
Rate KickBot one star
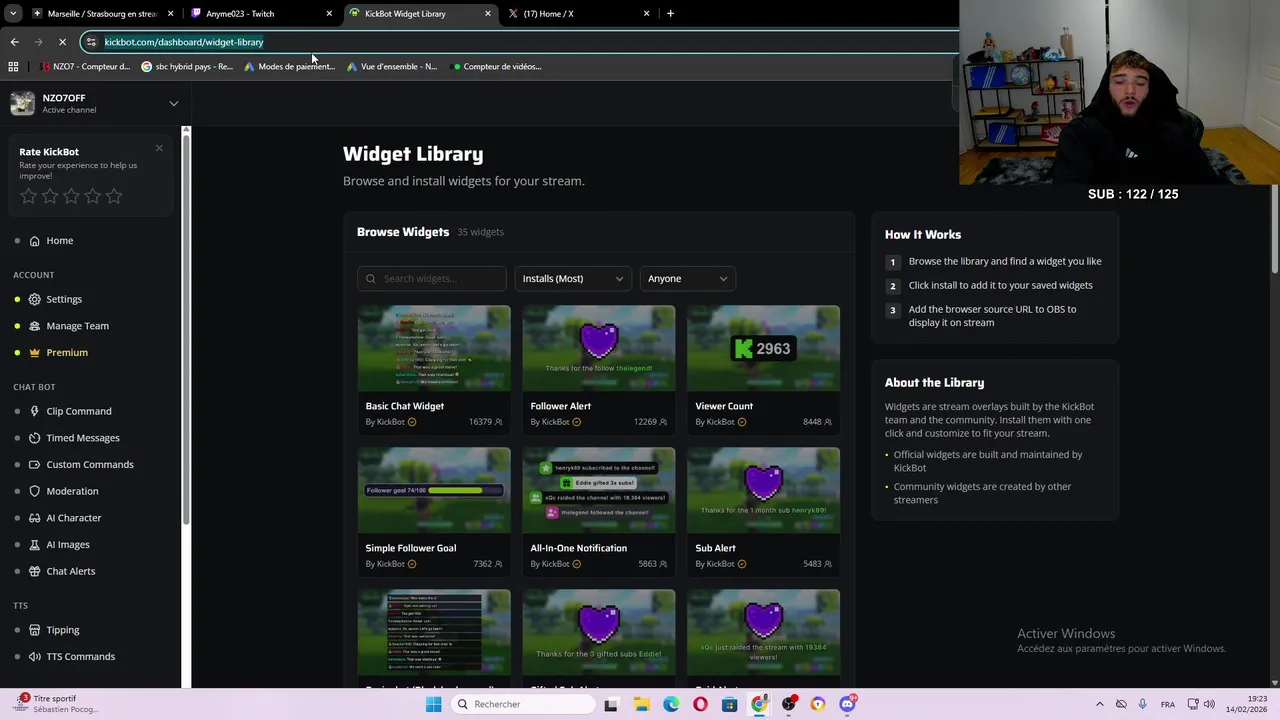pos(28,196)
